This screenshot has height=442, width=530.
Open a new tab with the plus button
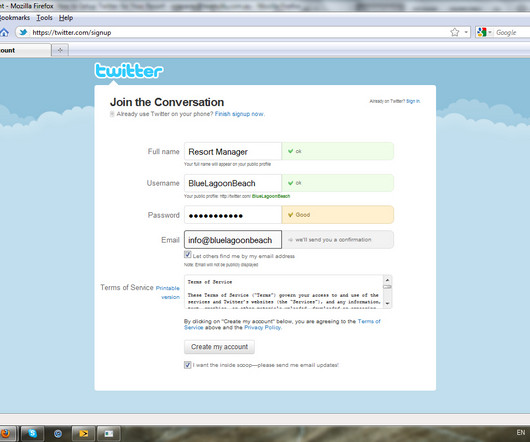pos(60,50)
